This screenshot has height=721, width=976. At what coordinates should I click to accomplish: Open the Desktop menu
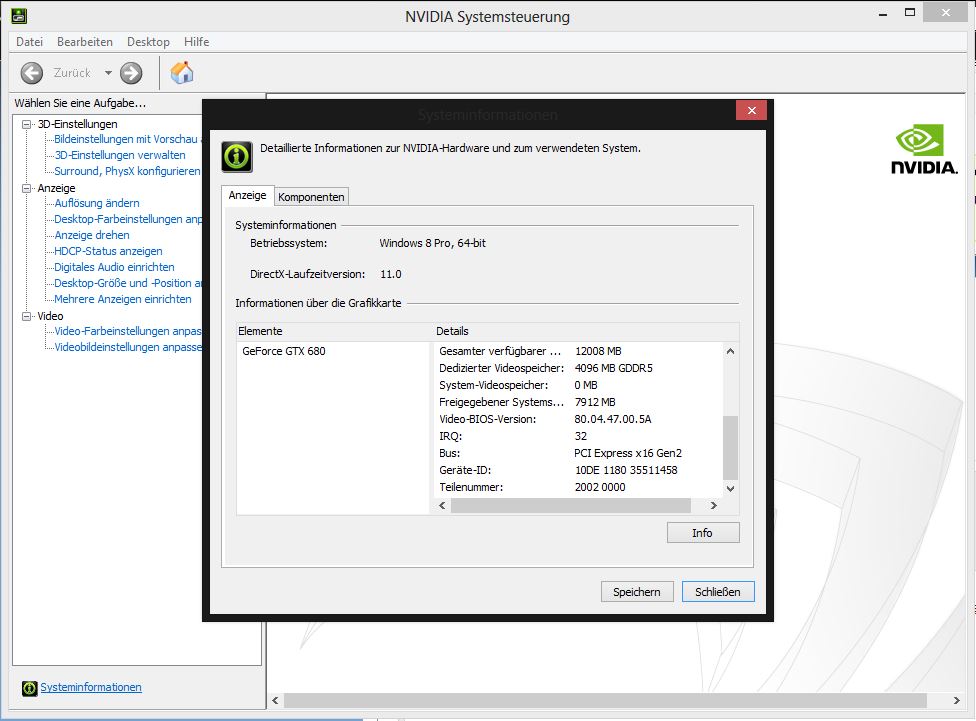[x=148, y=42]
